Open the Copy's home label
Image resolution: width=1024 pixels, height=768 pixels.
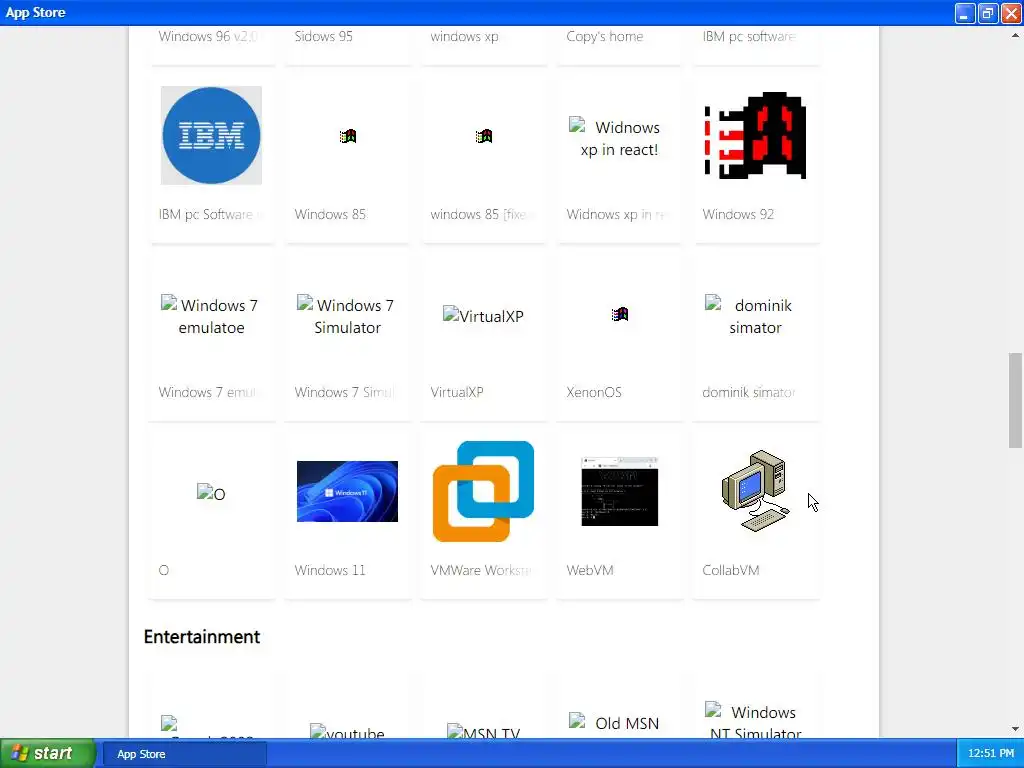605,37
